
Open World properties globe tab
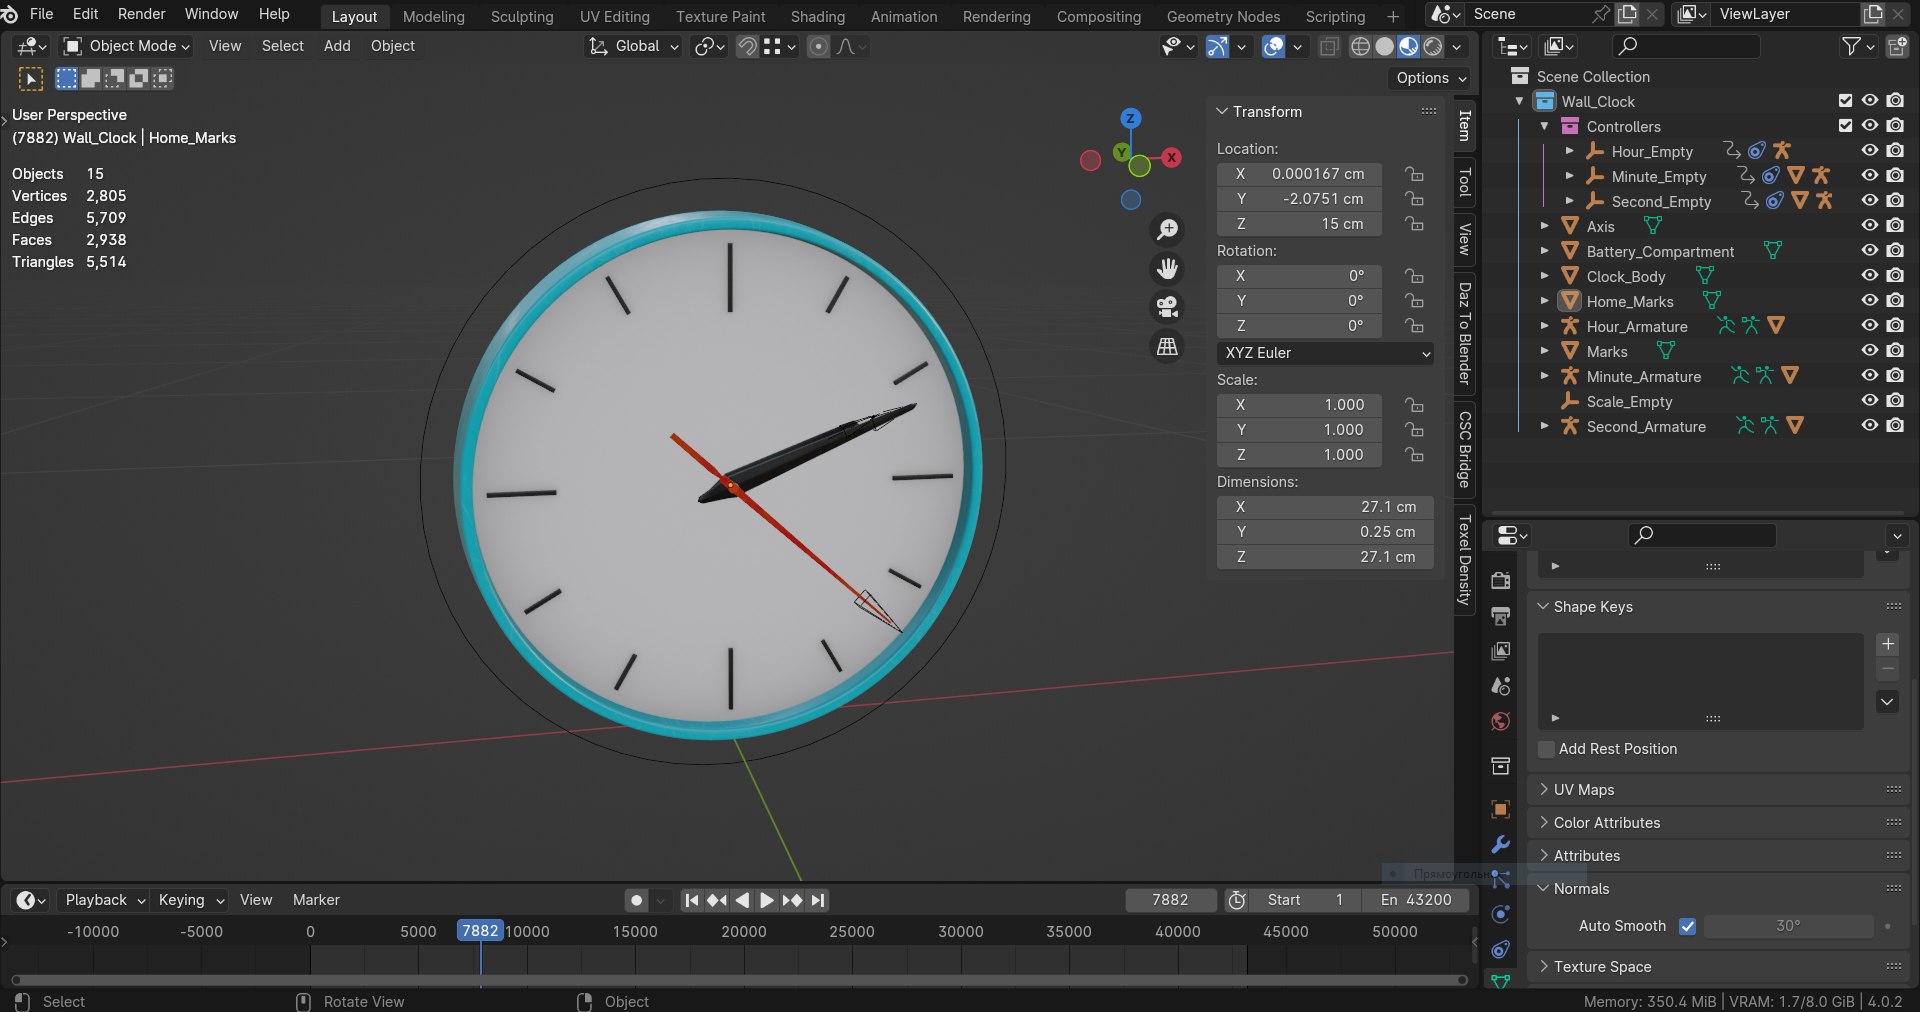[1500, 722]
